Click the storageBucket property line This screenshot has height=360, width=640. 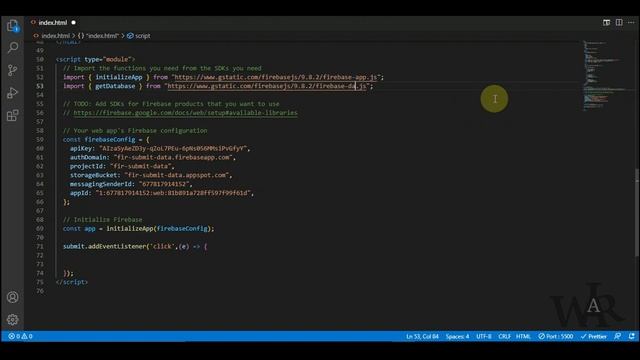(151, 175)
